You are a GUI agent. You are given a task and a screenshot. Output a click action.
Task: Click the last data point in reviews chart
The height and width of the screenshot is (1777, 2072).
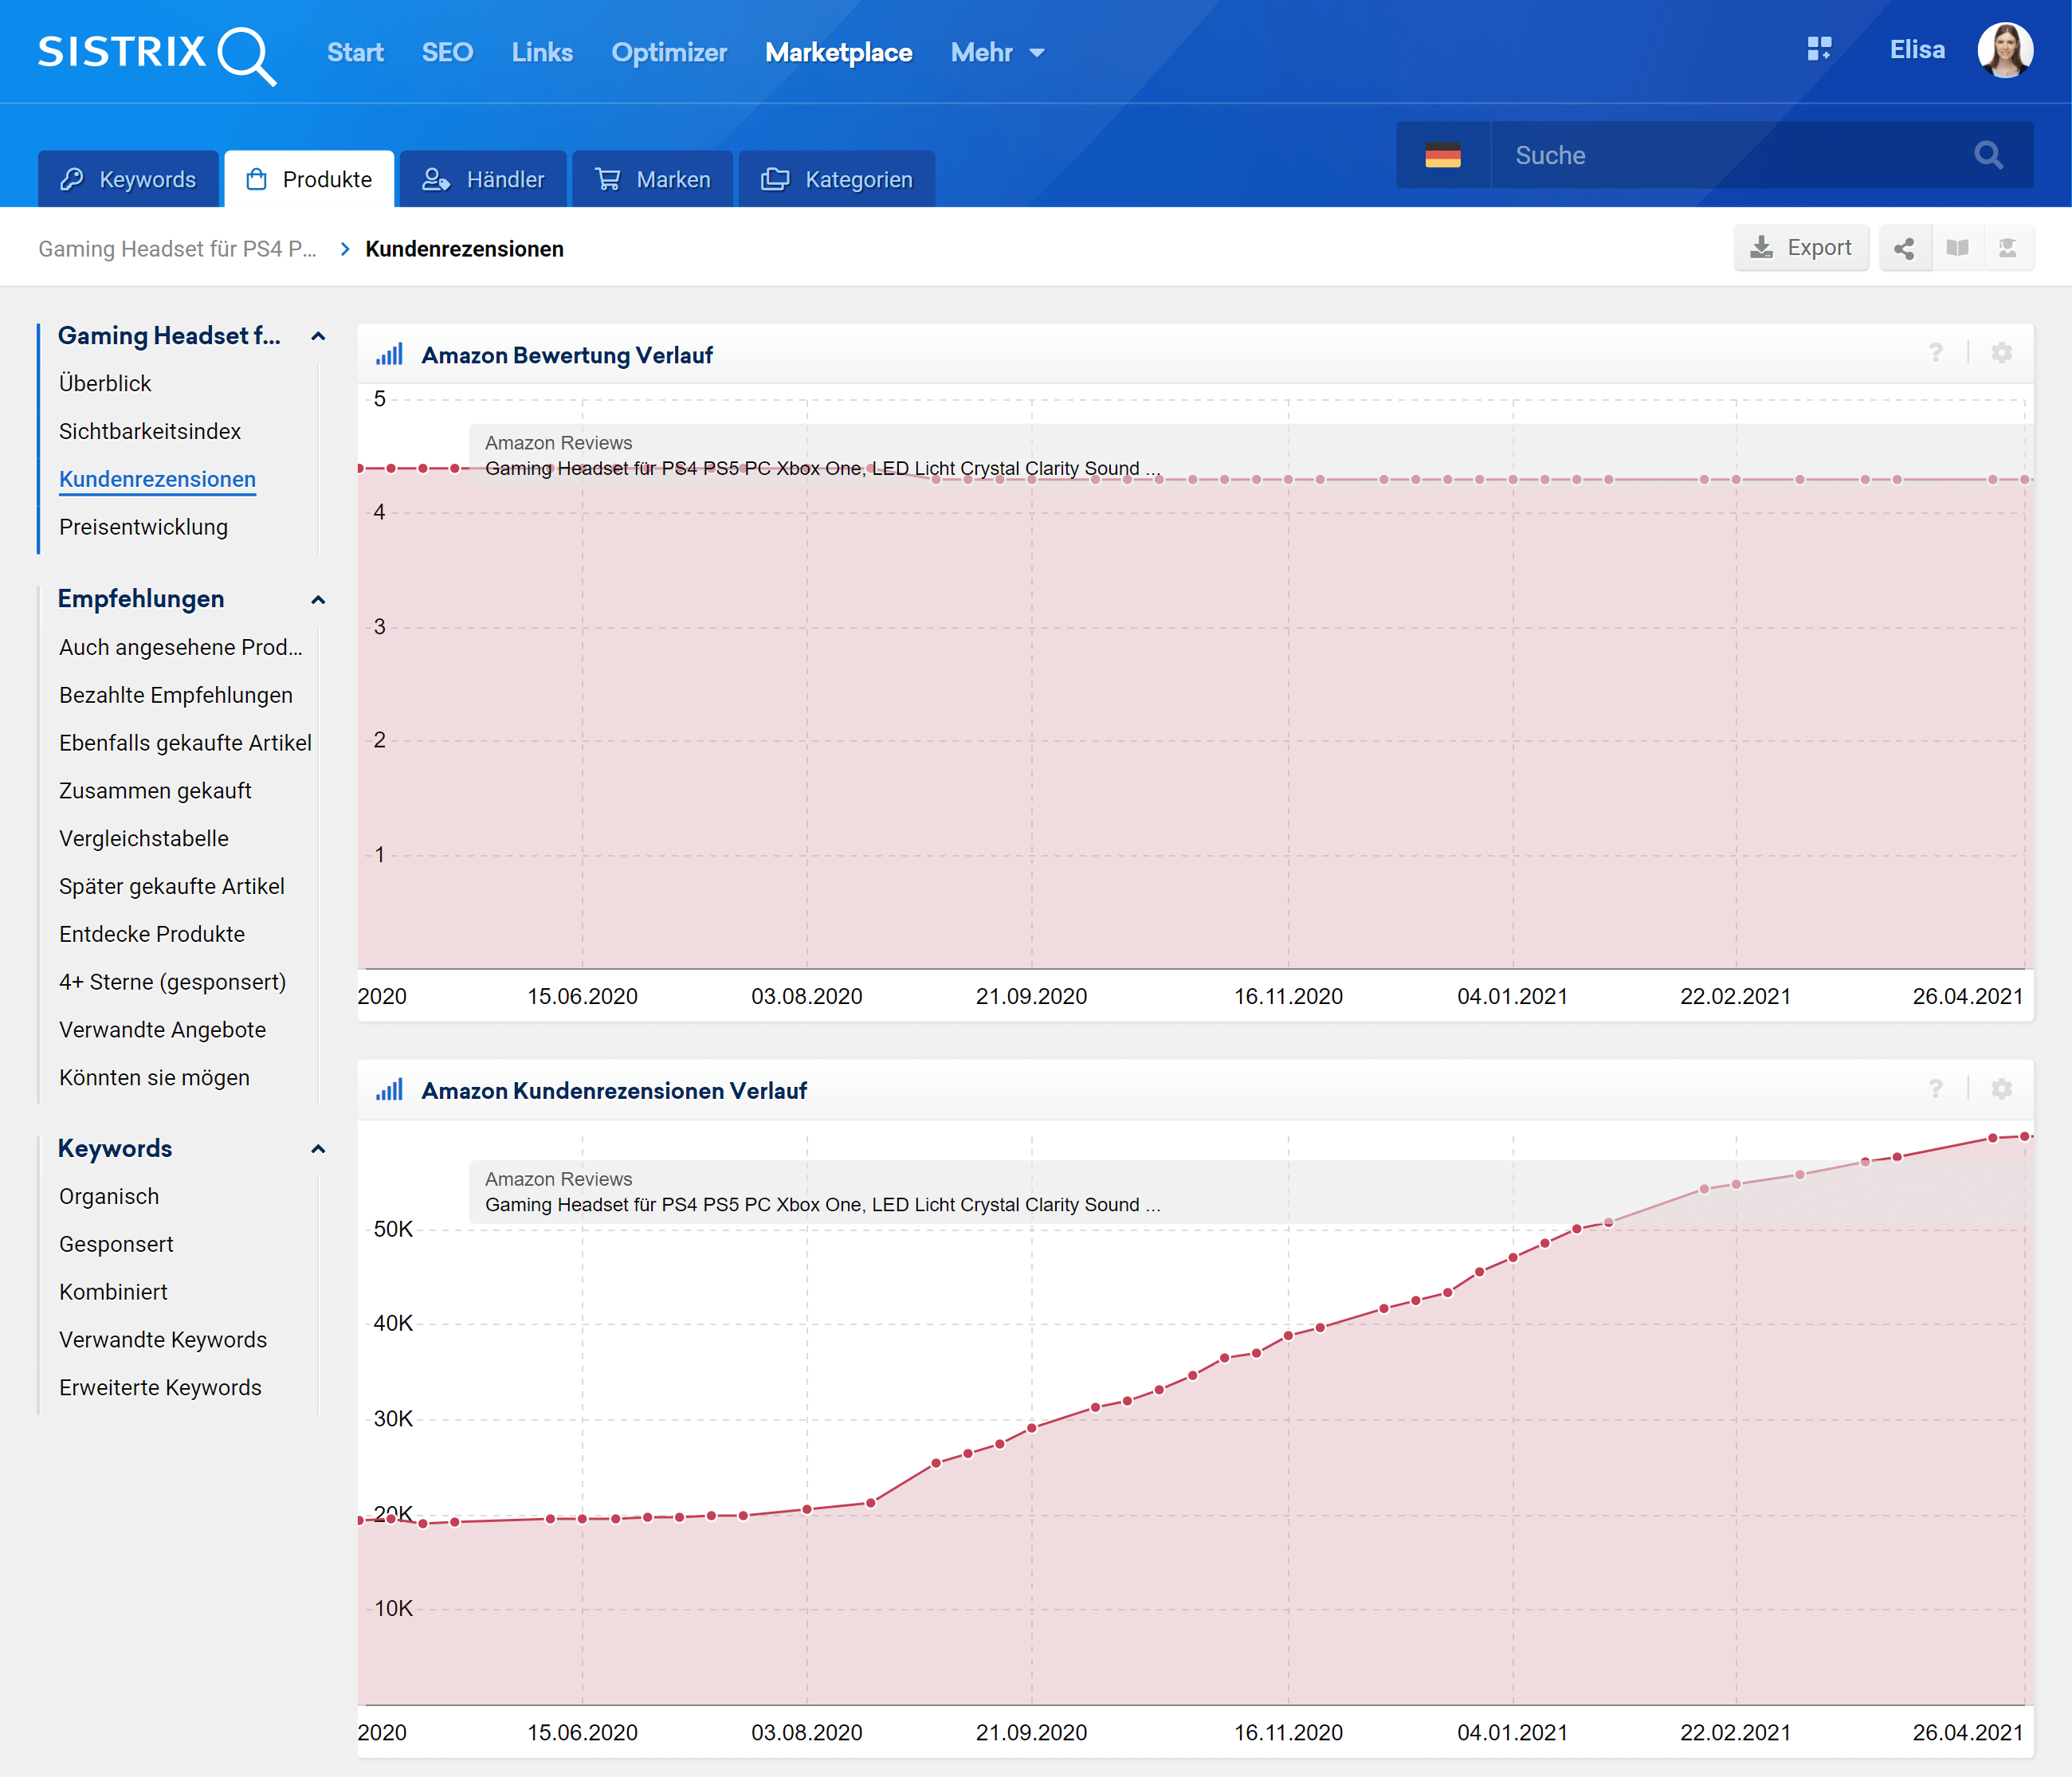click(x=2024, y=1136)
